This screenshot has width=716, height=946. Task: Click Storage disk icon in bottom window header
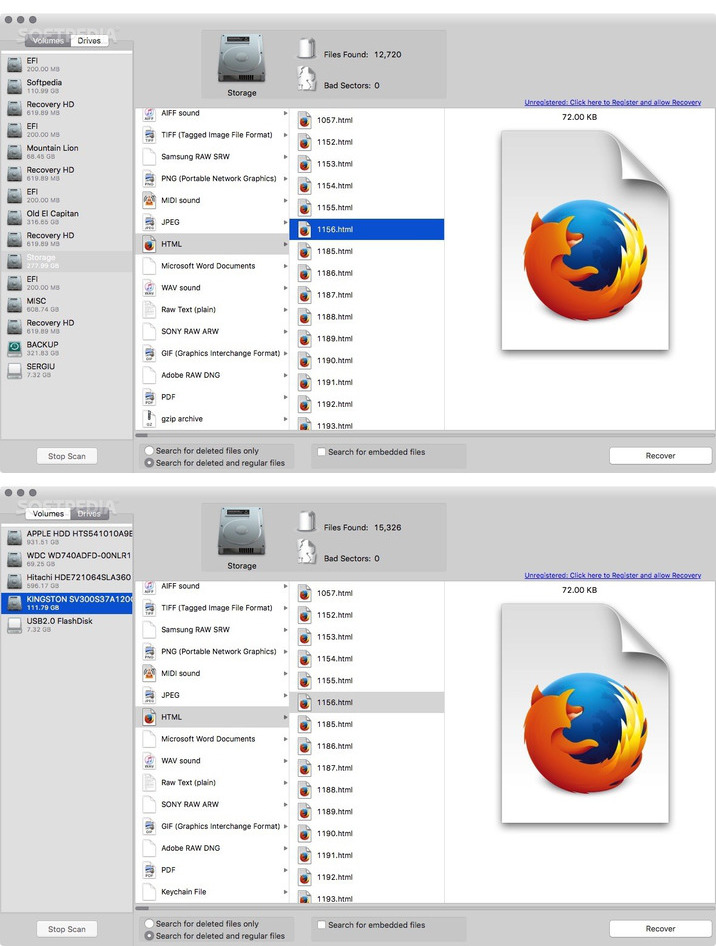click(x=242, y=532)
